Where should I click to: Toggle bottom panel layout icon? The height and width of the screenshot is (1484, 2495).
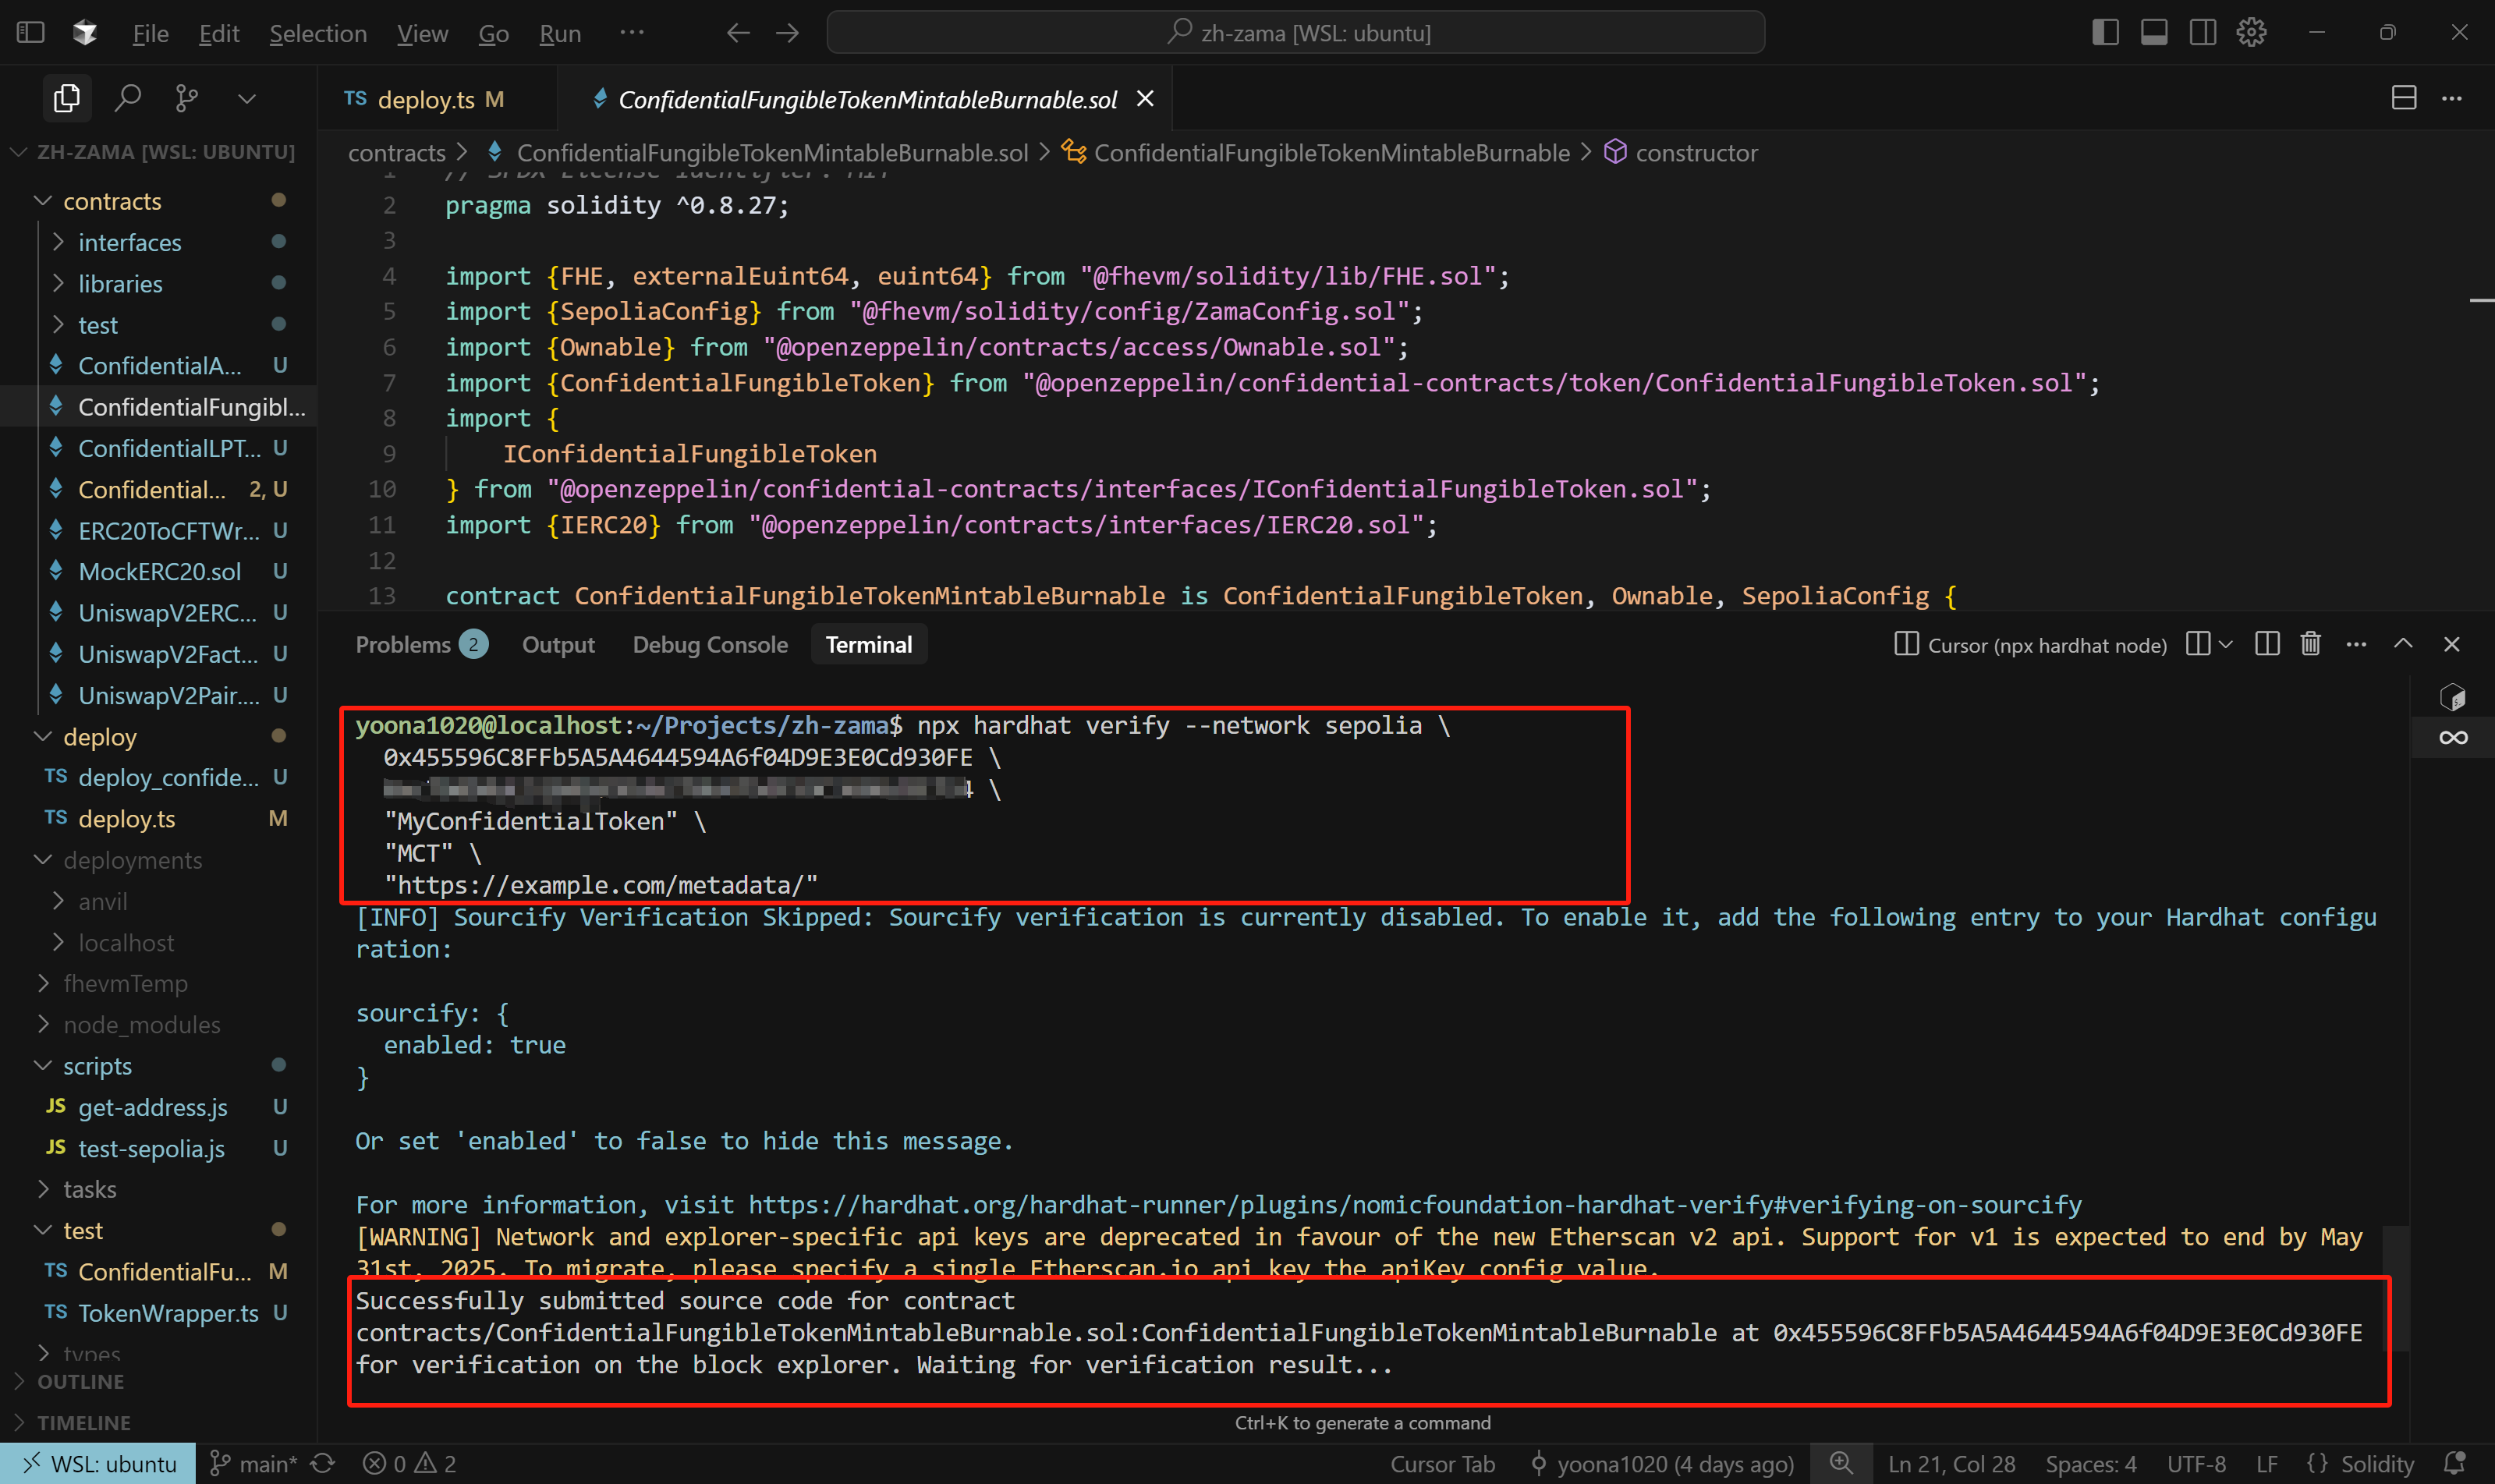tap(2154, 33)
